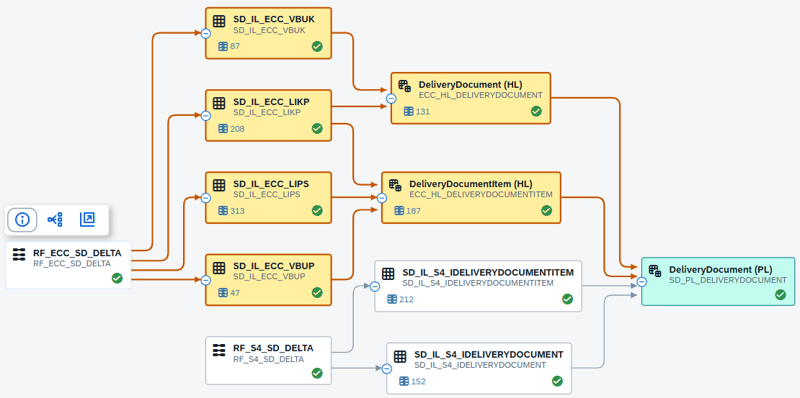The height and width of the screenshot is (398, 800).
Task: Click column count 187 on DeliveryDocumentItem (HL)
Action: click(413, 211)
